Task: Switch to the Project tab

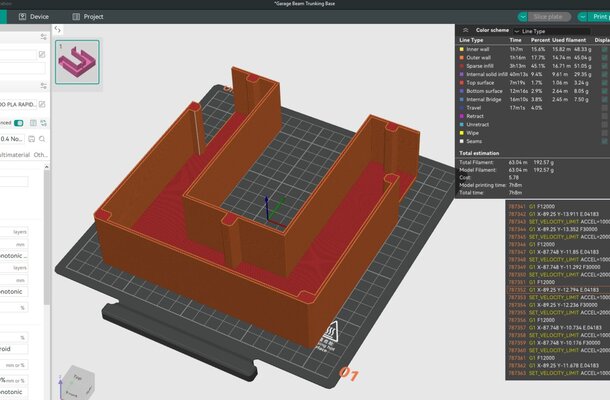Action: click(x=88, y=17)
